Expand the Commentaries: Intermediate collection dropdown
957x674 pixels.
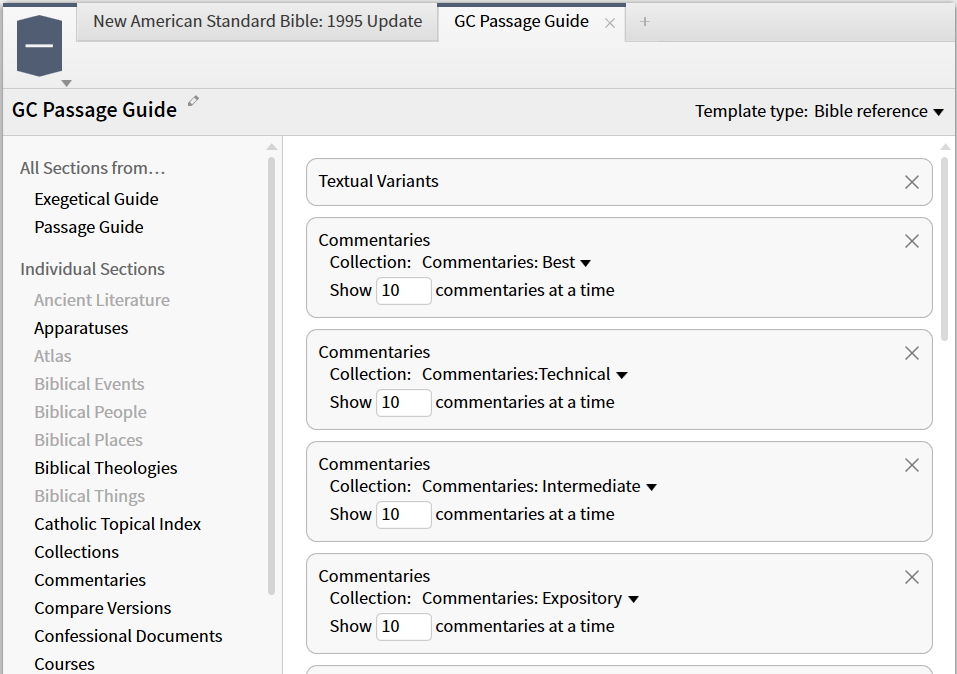pyautogui.click(x=651, y=487)
